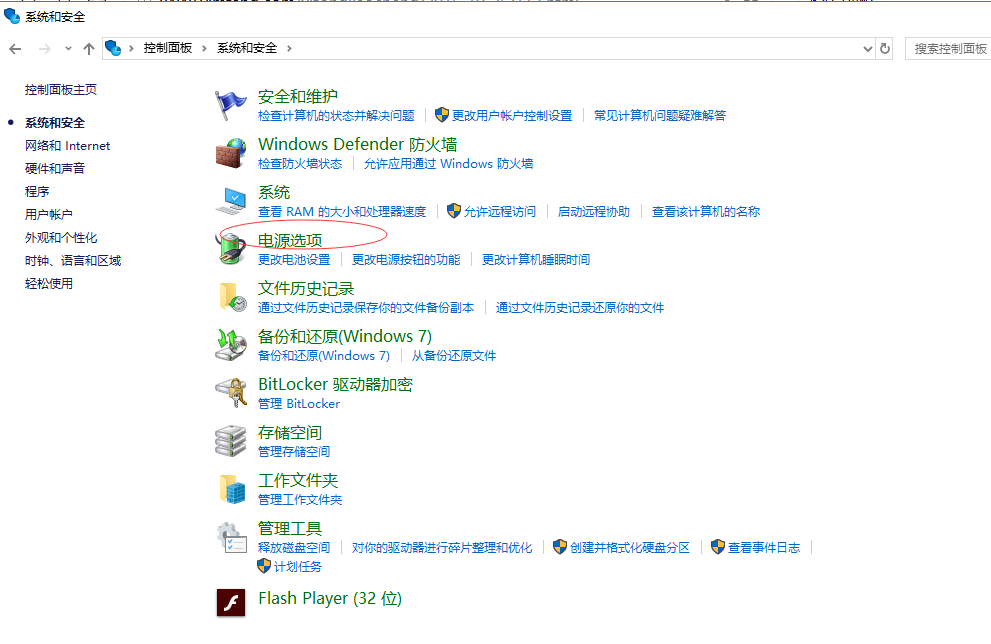The image size is (991, 644).
Task: Click the Flash Player red icon
Action: tap(231, 602)
